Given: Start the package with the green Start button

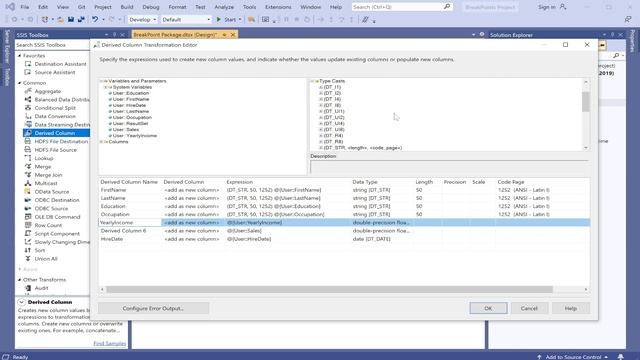Looking at the screenshot, I should [227, 19].
